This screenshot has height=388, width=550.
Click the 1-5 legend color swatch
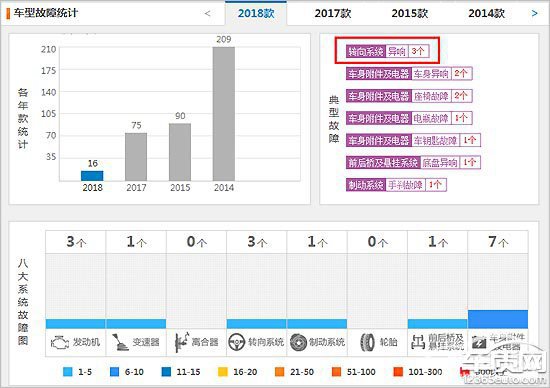(x=67, y=372)
